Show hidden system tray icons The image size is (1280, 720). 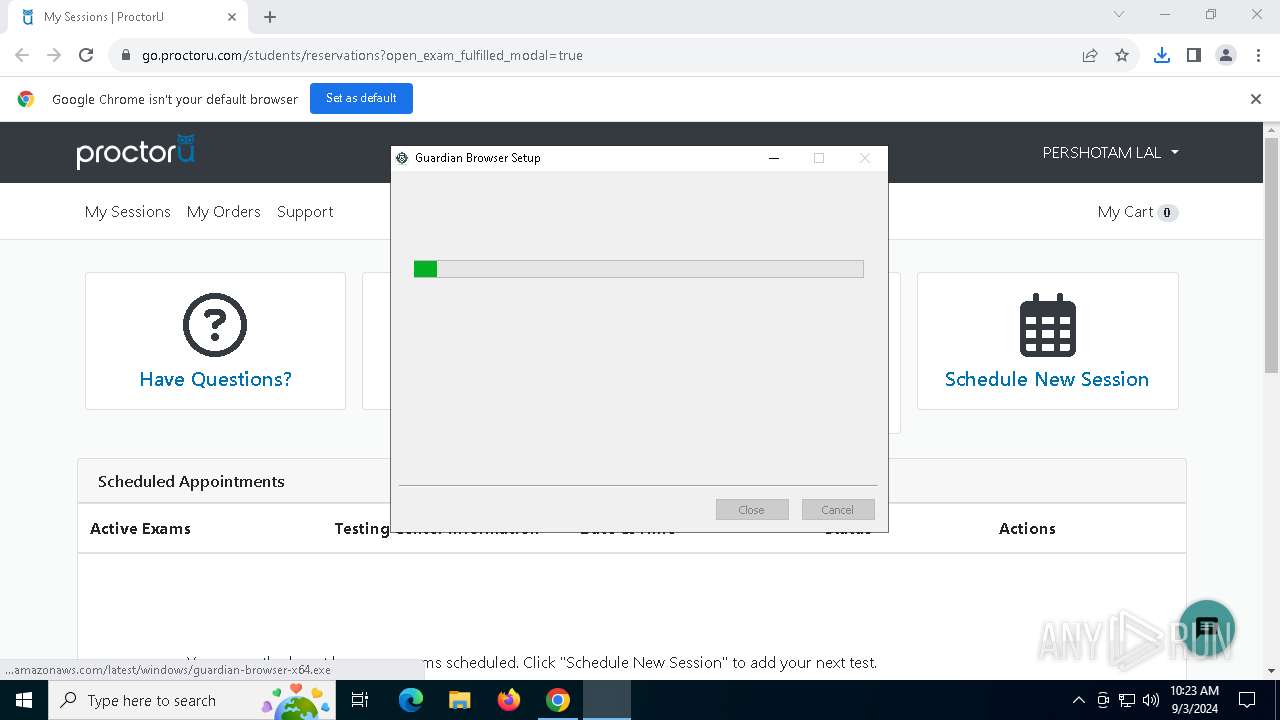(1078, 700)
